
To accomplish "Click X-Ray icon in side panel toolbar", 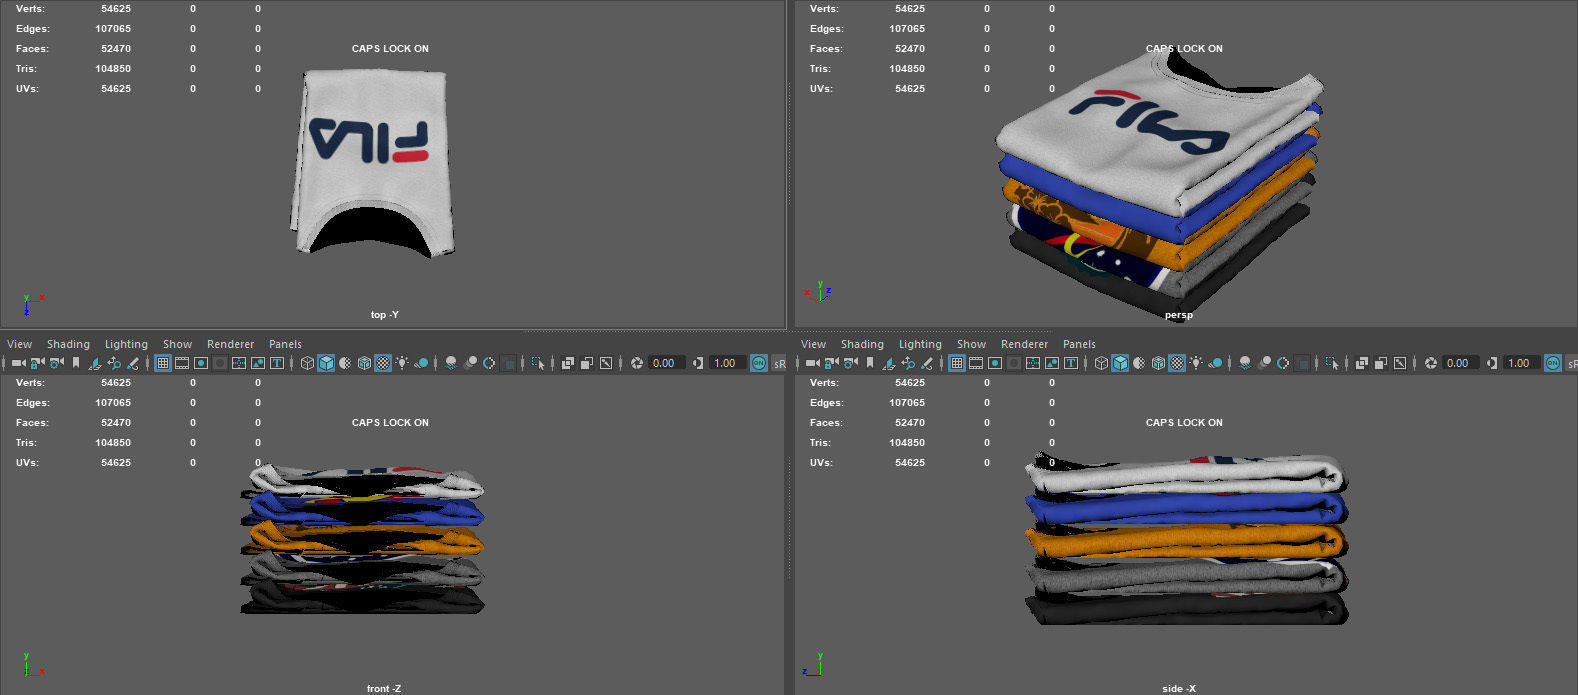I will (x=1361, y=363).
